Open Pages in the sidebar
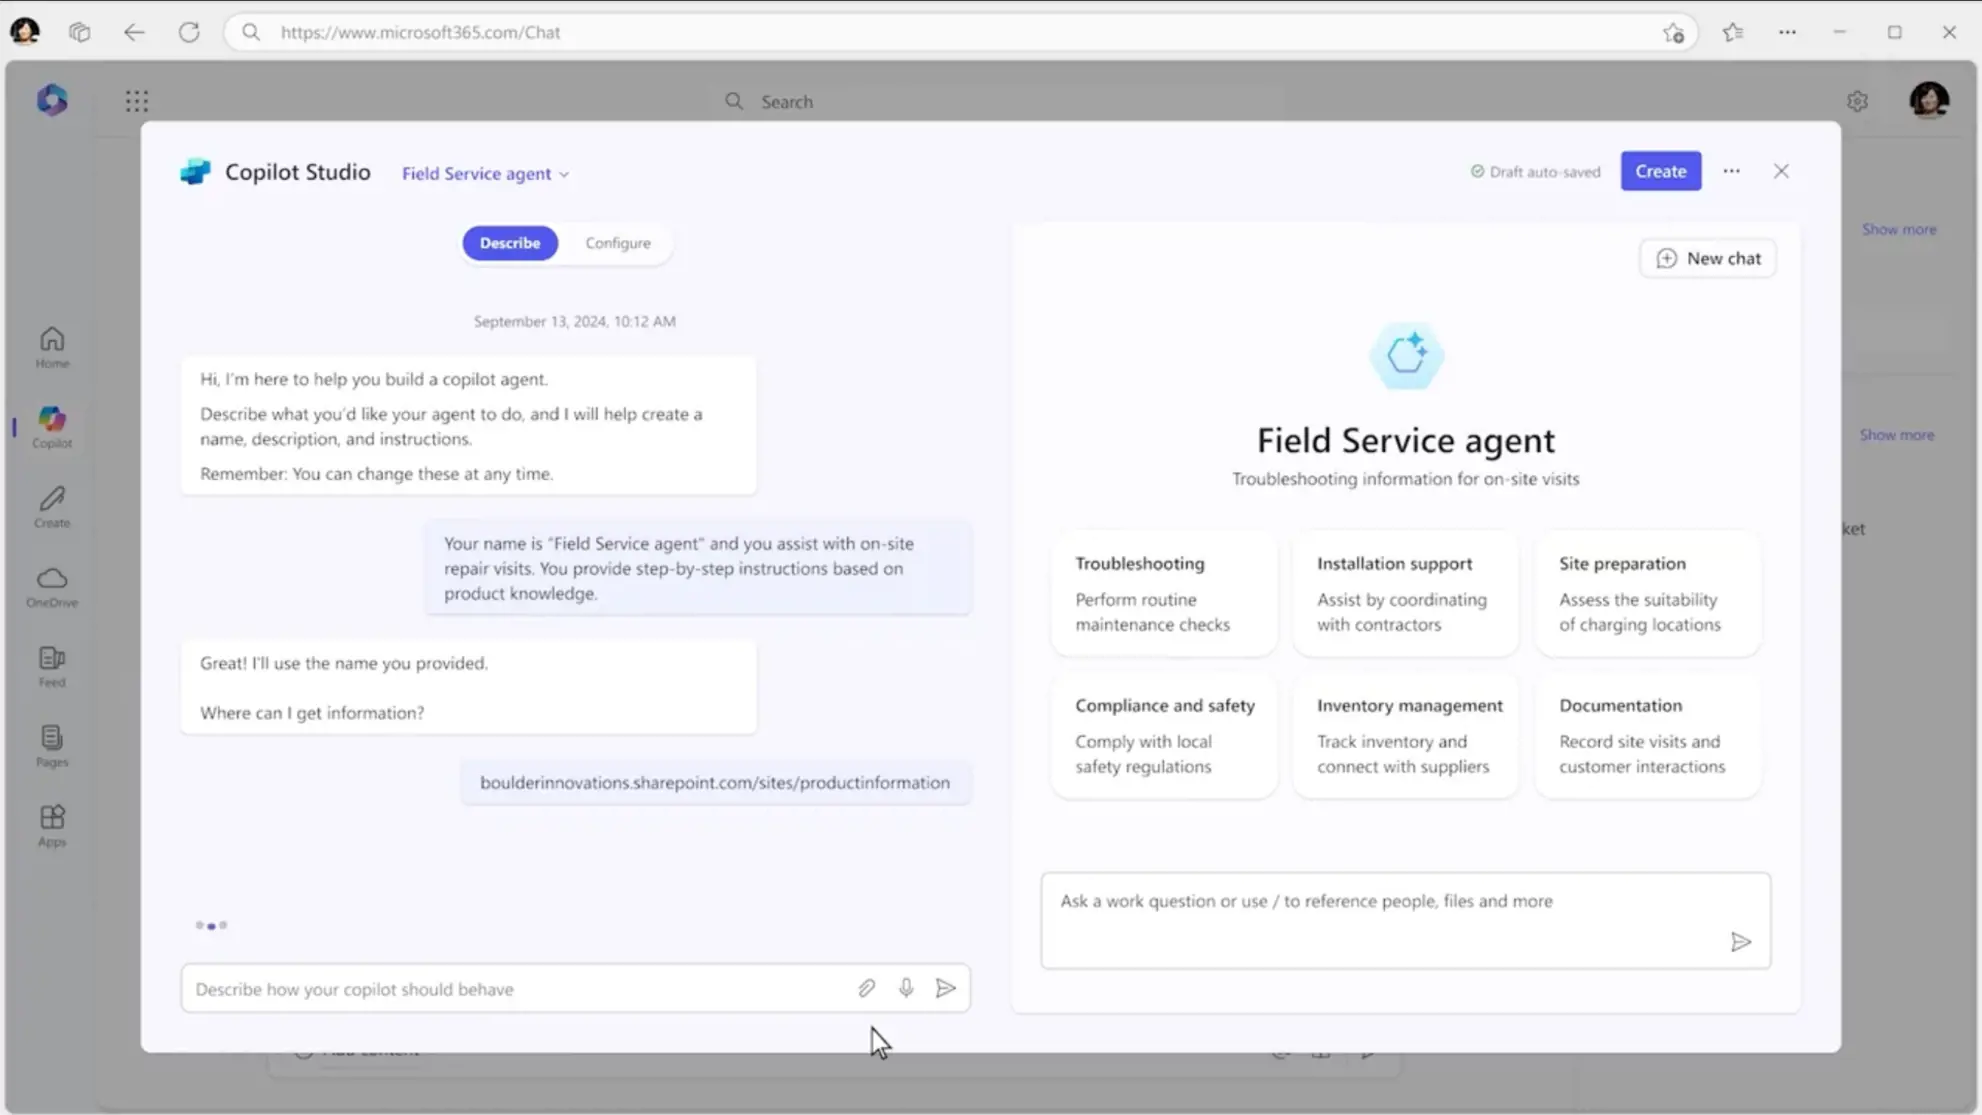This screenshot has width=1982, height=1115. click(x=52, y=746)
